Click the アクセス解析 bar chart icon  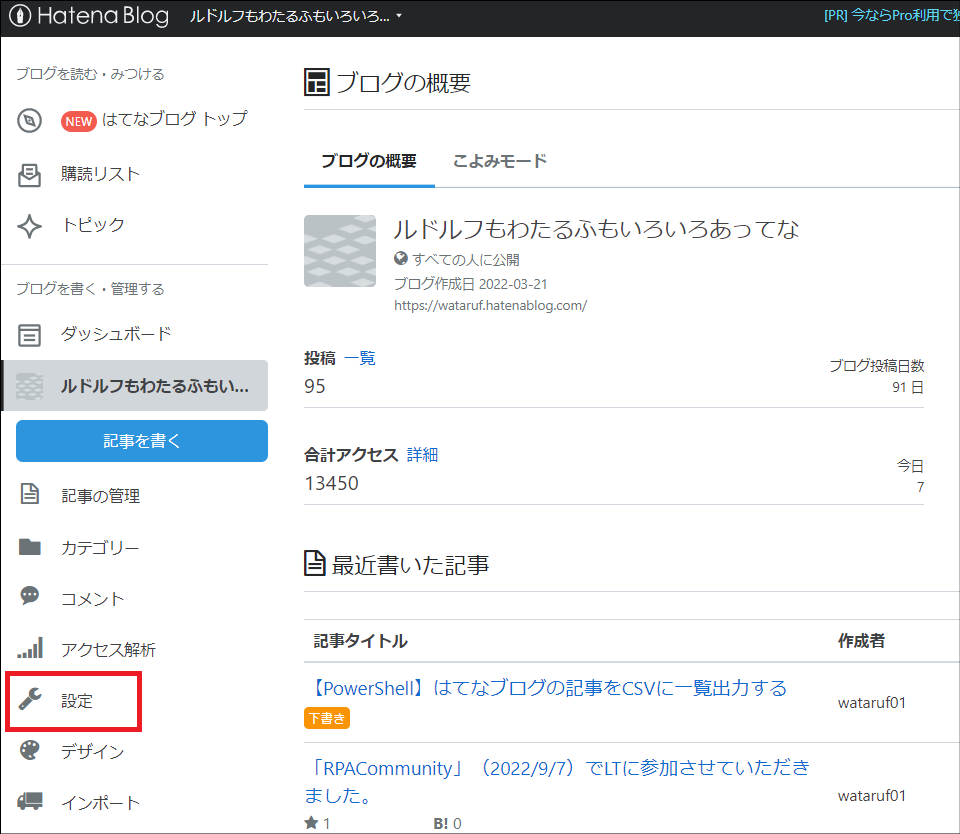pos(29,648)
